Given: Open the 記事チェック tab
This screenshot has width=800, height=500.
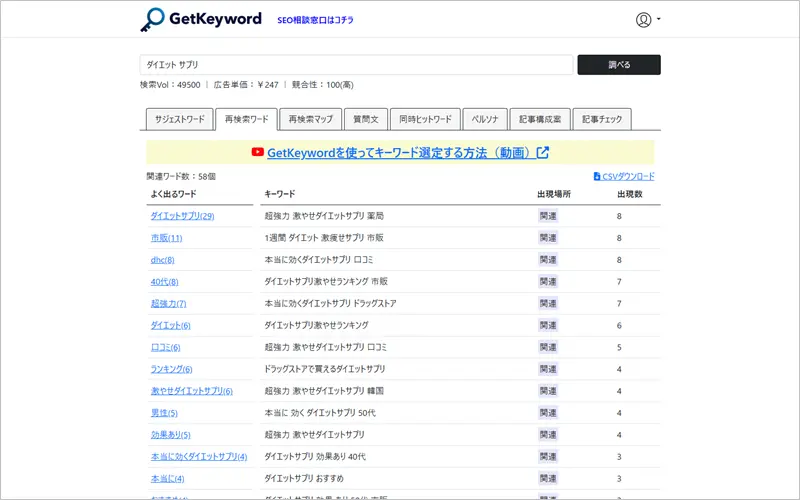Looking at the screenshot, I should [x=602, y=119].
